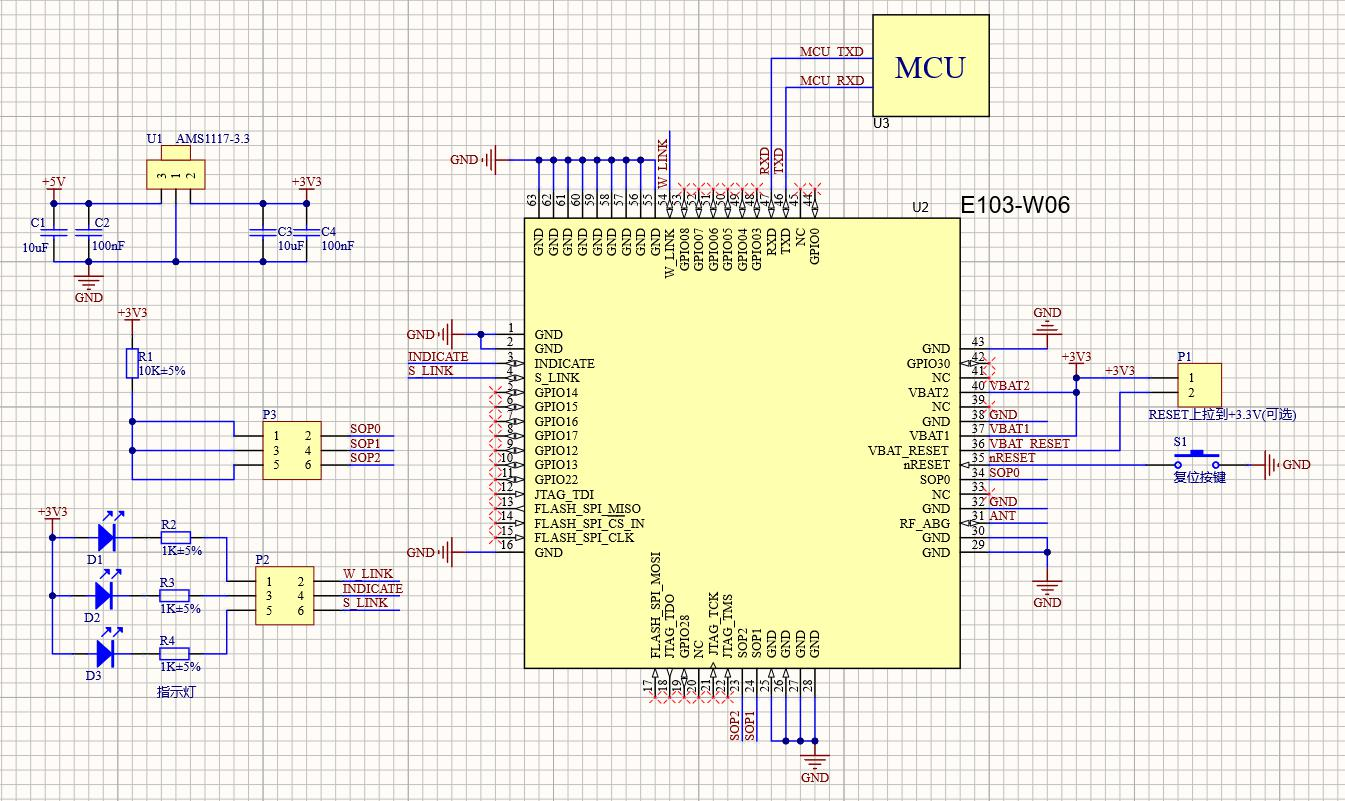Select the MCU block U3
Image resolution: width=1345 pixels, height=801 pixels.
coord(931,68)
